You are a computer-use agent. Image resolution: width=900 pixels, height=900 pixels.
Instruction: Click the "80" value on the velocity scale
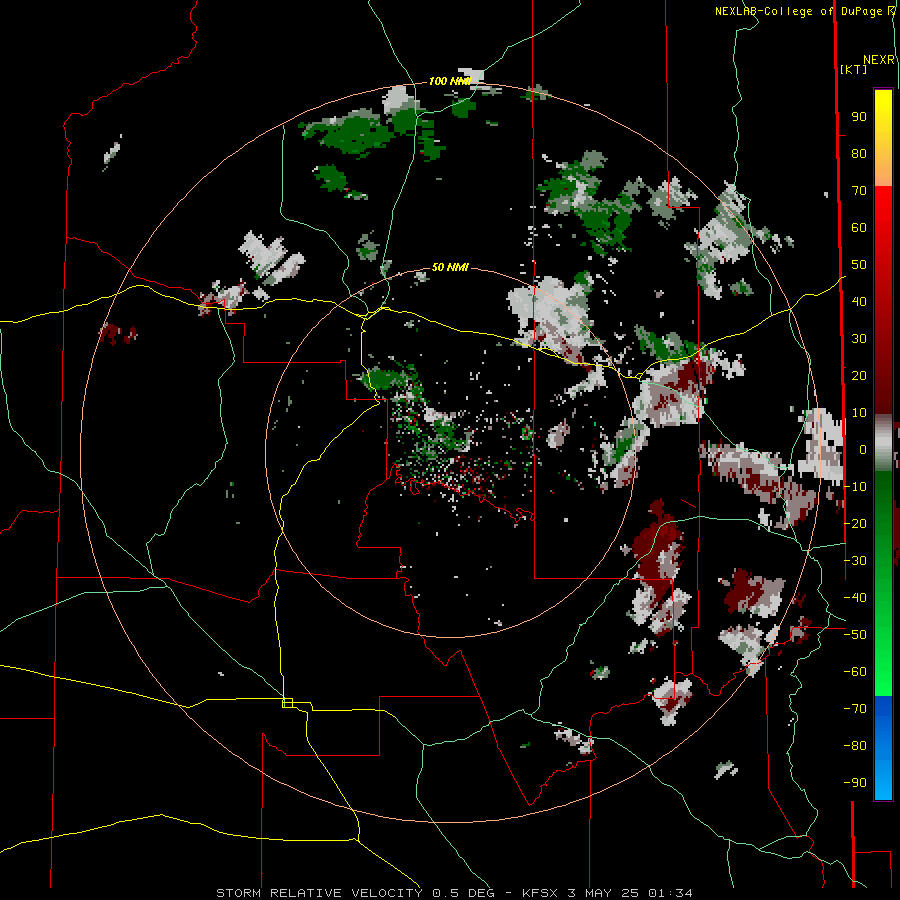859,154
